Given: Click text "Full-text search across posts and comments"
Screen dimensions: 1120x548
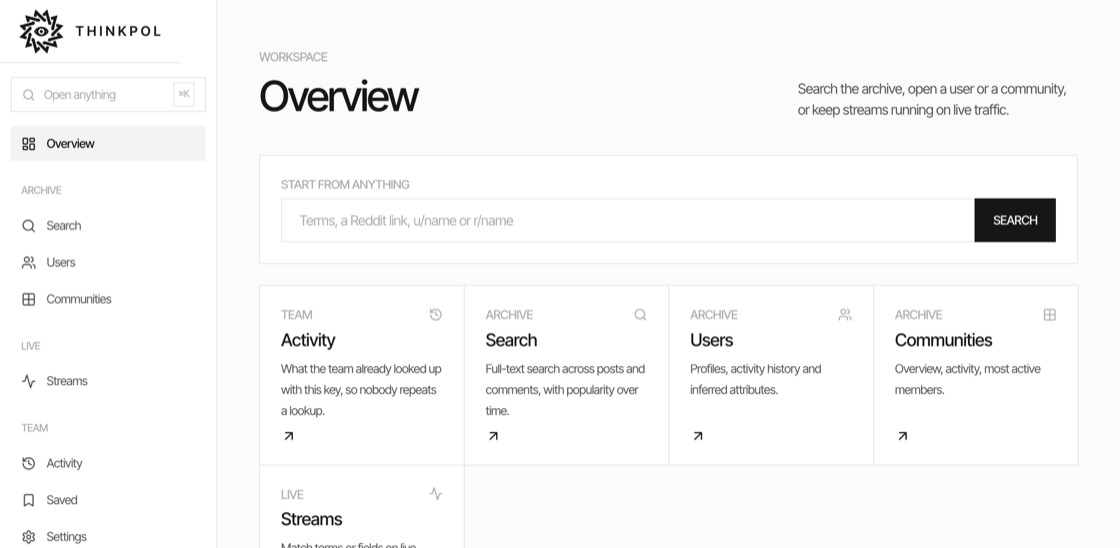Looking at the screenshot, I should [565, 379].
